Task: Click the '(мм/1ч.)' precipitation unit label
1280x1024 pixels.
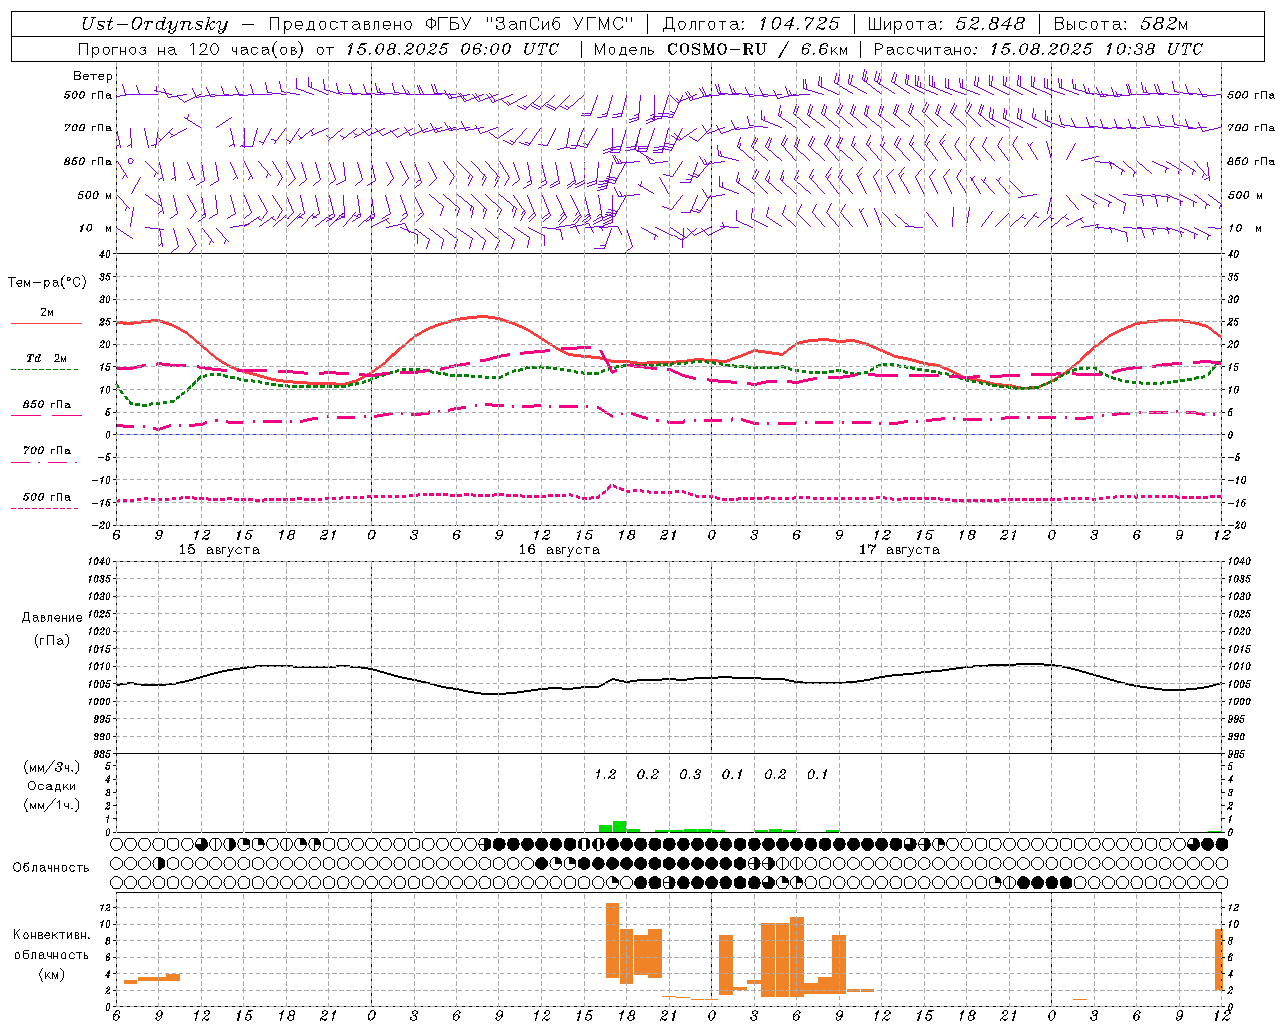Action: point(51,805)
